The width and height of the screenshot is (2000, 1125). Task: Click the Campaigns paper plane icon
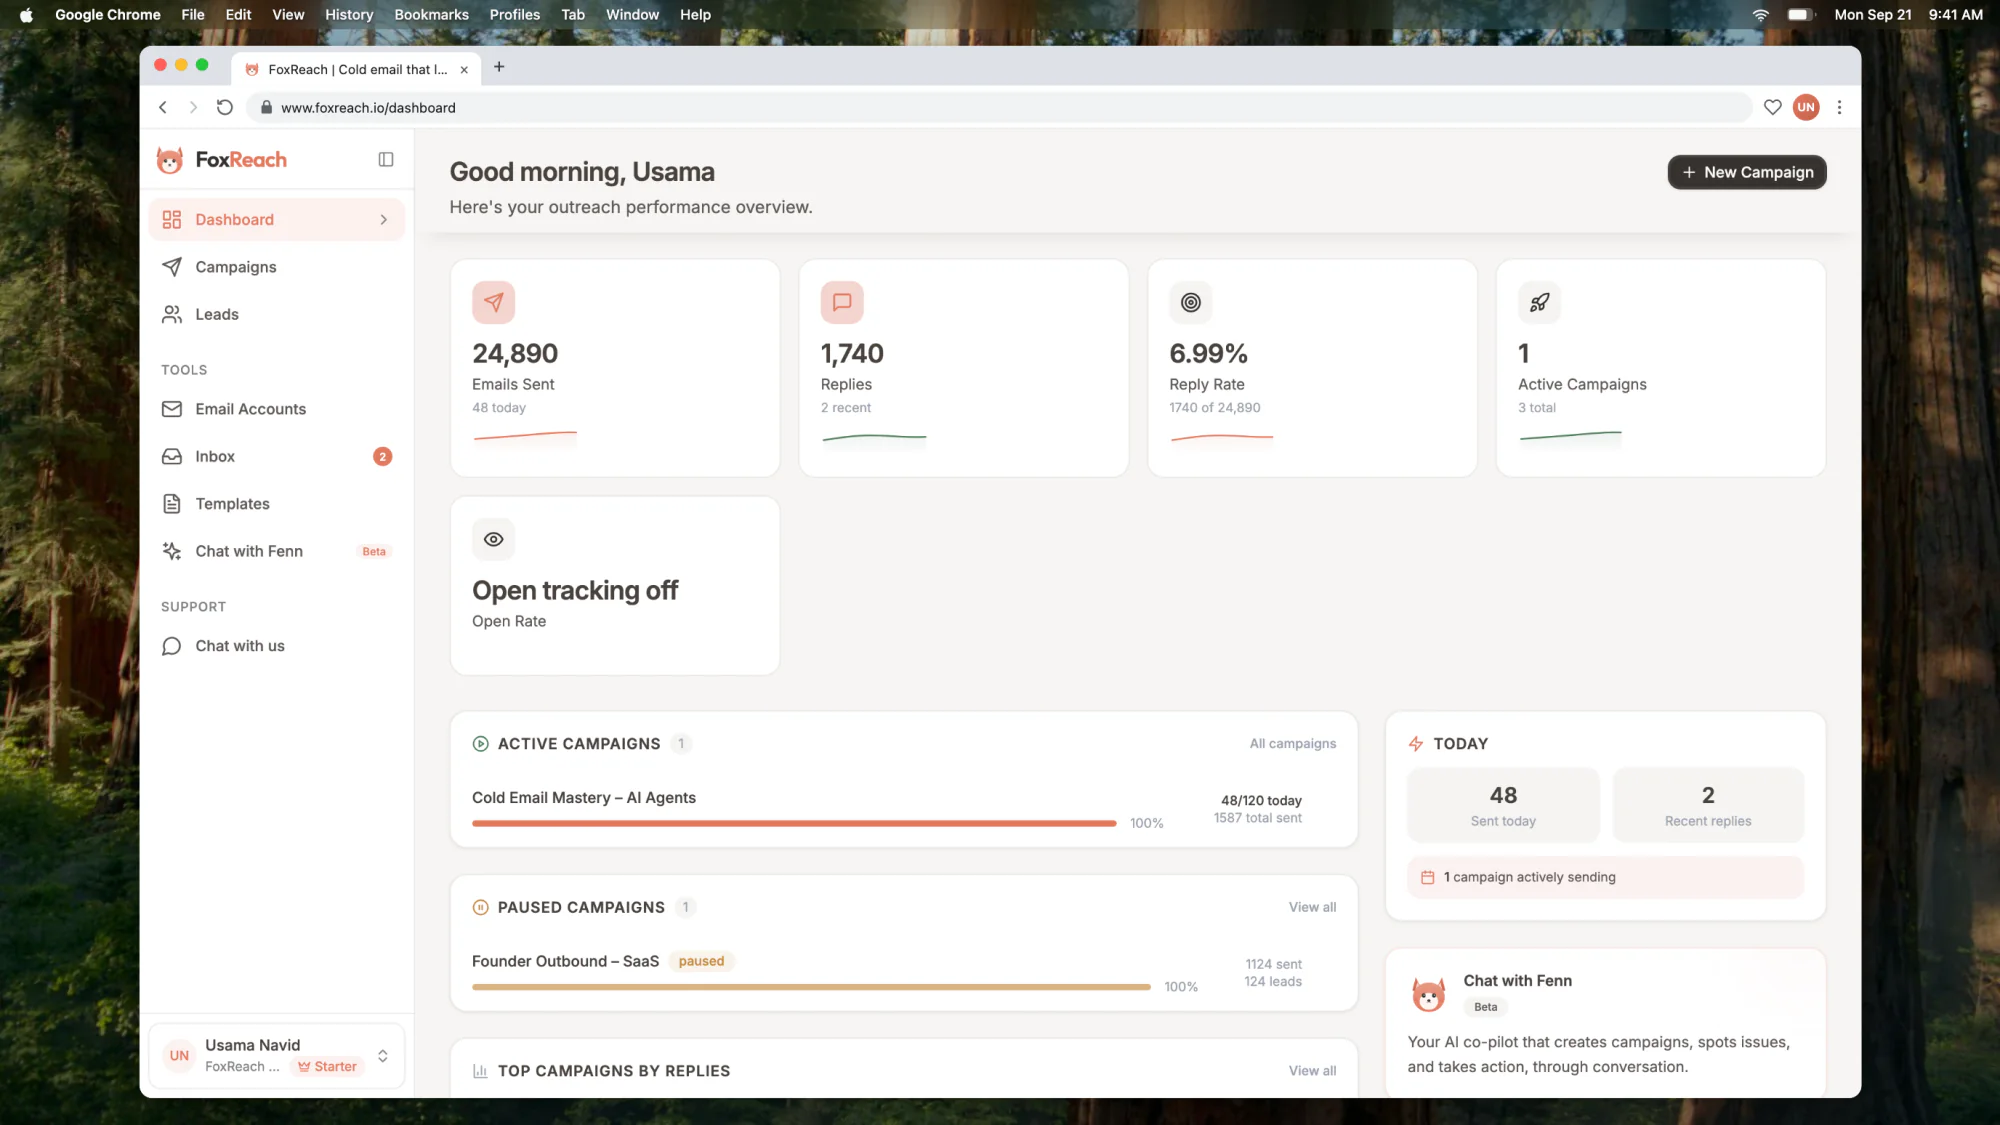tap(172, 267)
